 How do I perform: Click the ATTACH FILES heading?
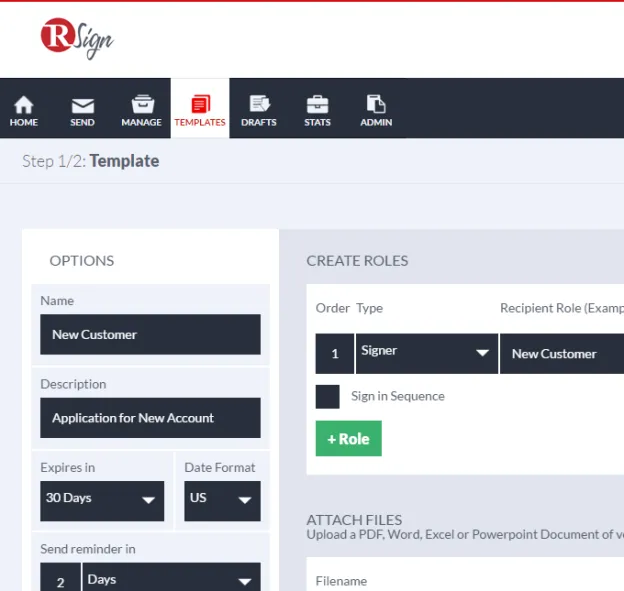pyautogui.click(x=354, y=520)
